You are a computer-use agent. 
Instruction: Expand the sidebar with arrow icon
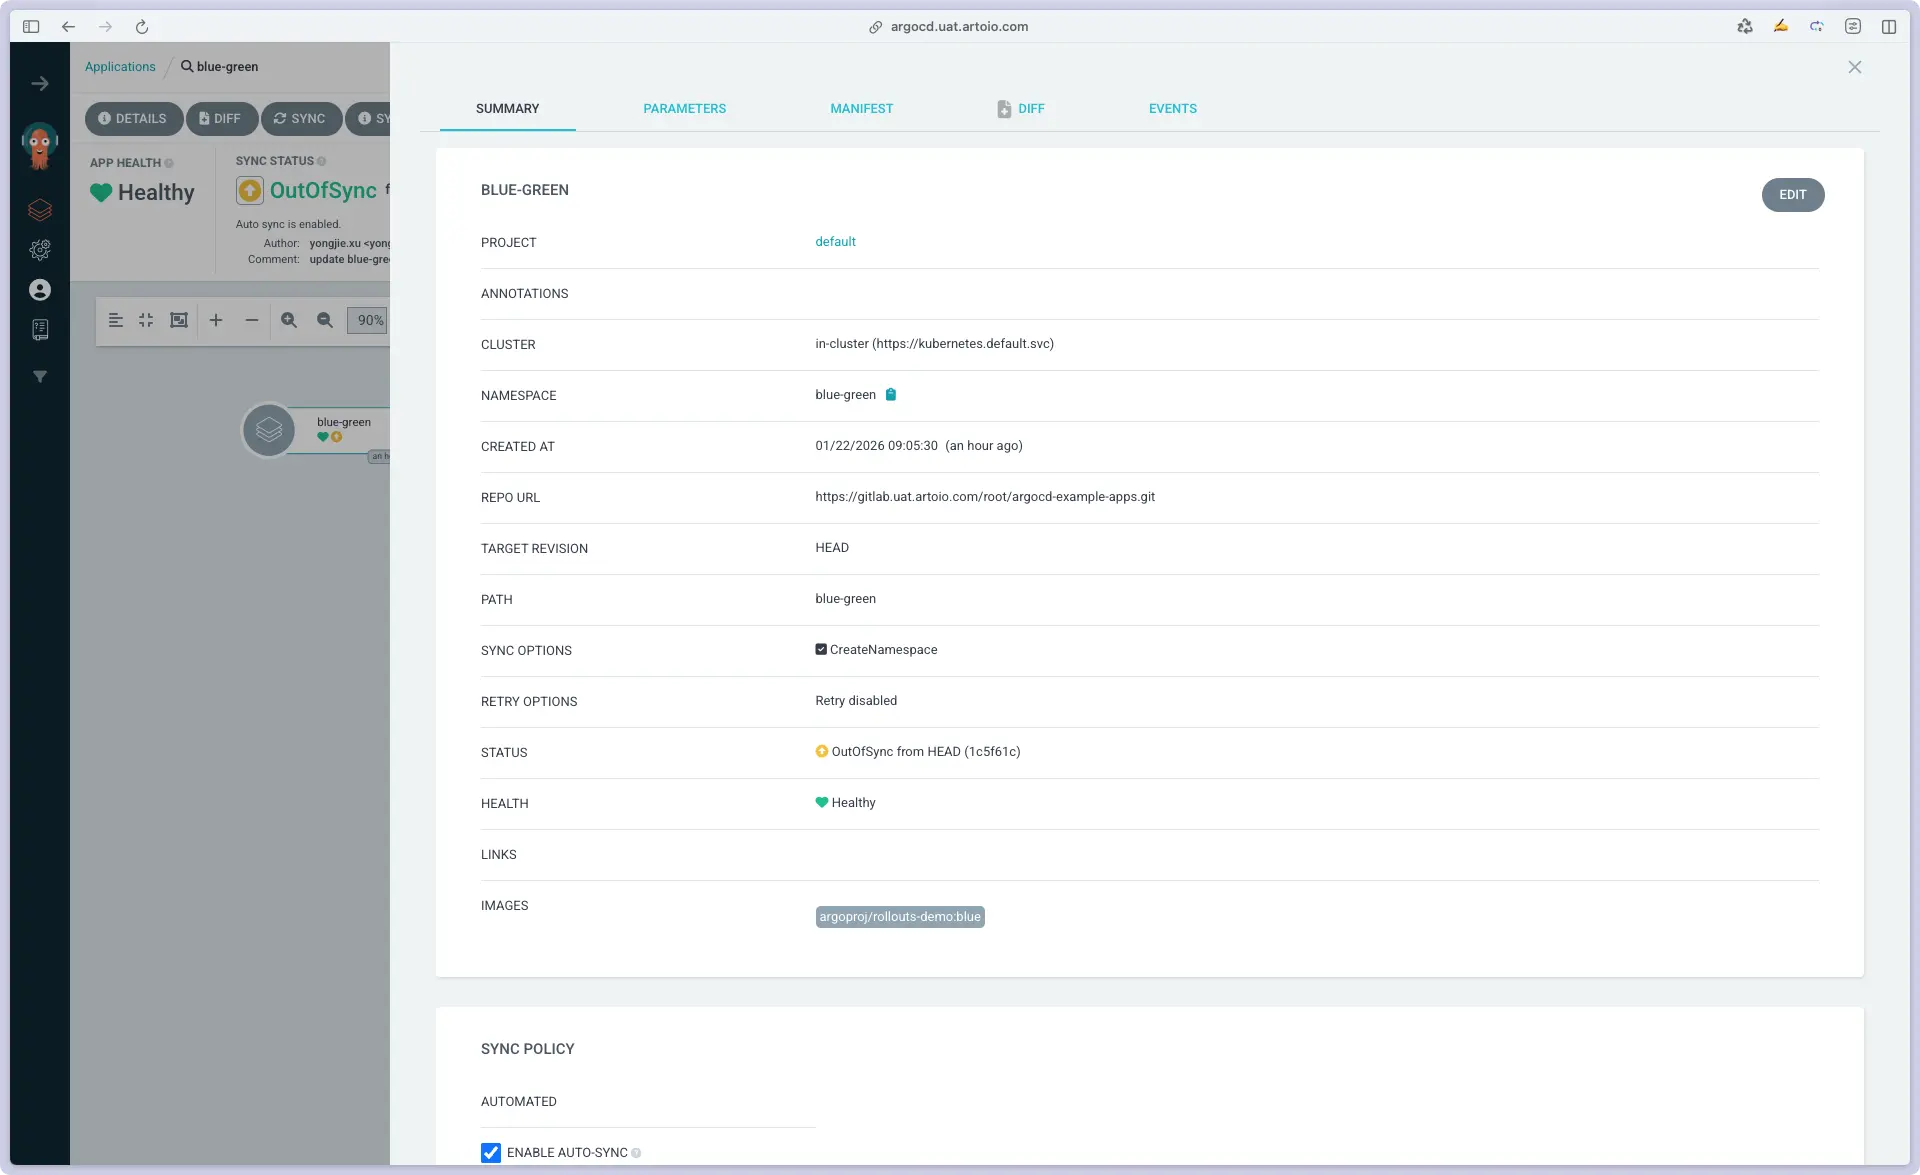40,84
